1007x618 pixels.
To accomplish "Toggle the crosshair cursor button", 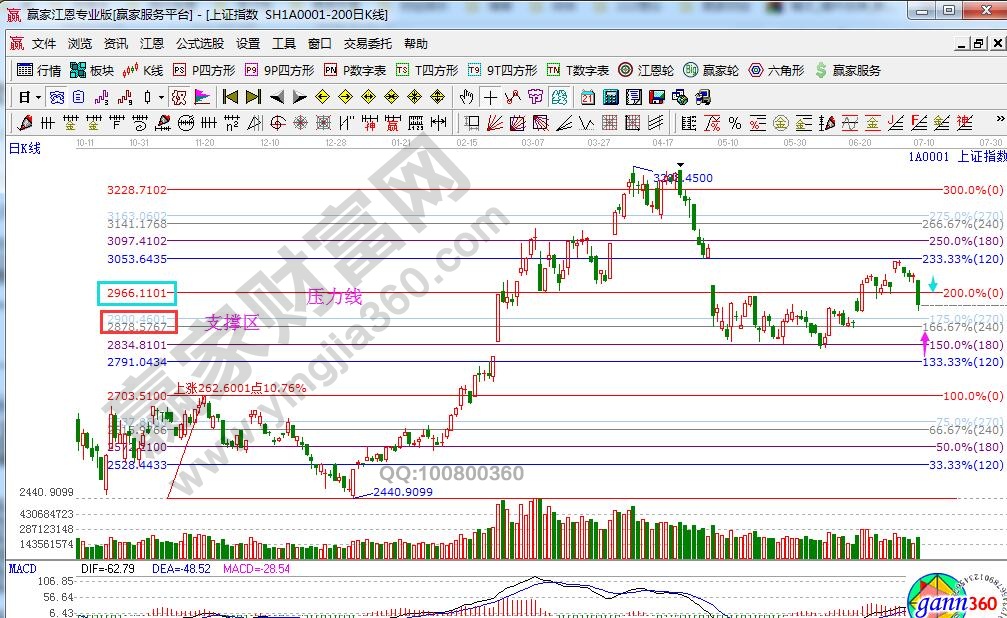I will click(490, 97).
